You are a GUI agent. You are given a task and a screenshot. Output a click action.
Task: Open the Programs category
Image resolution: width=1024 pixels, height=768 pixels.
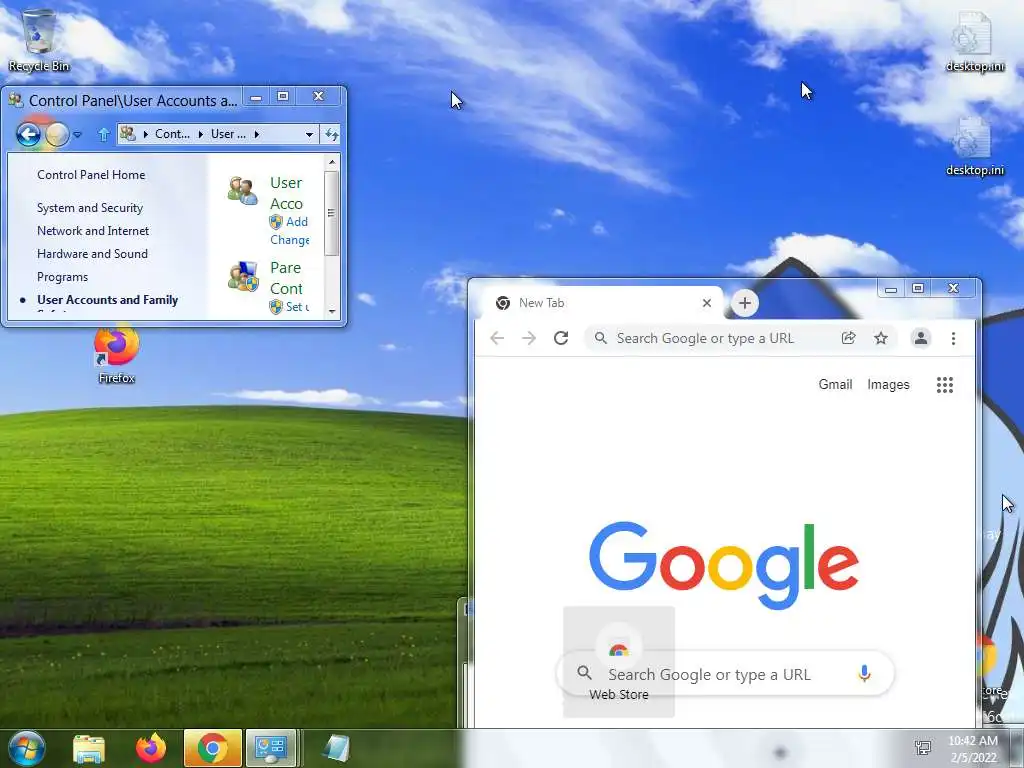62,277
